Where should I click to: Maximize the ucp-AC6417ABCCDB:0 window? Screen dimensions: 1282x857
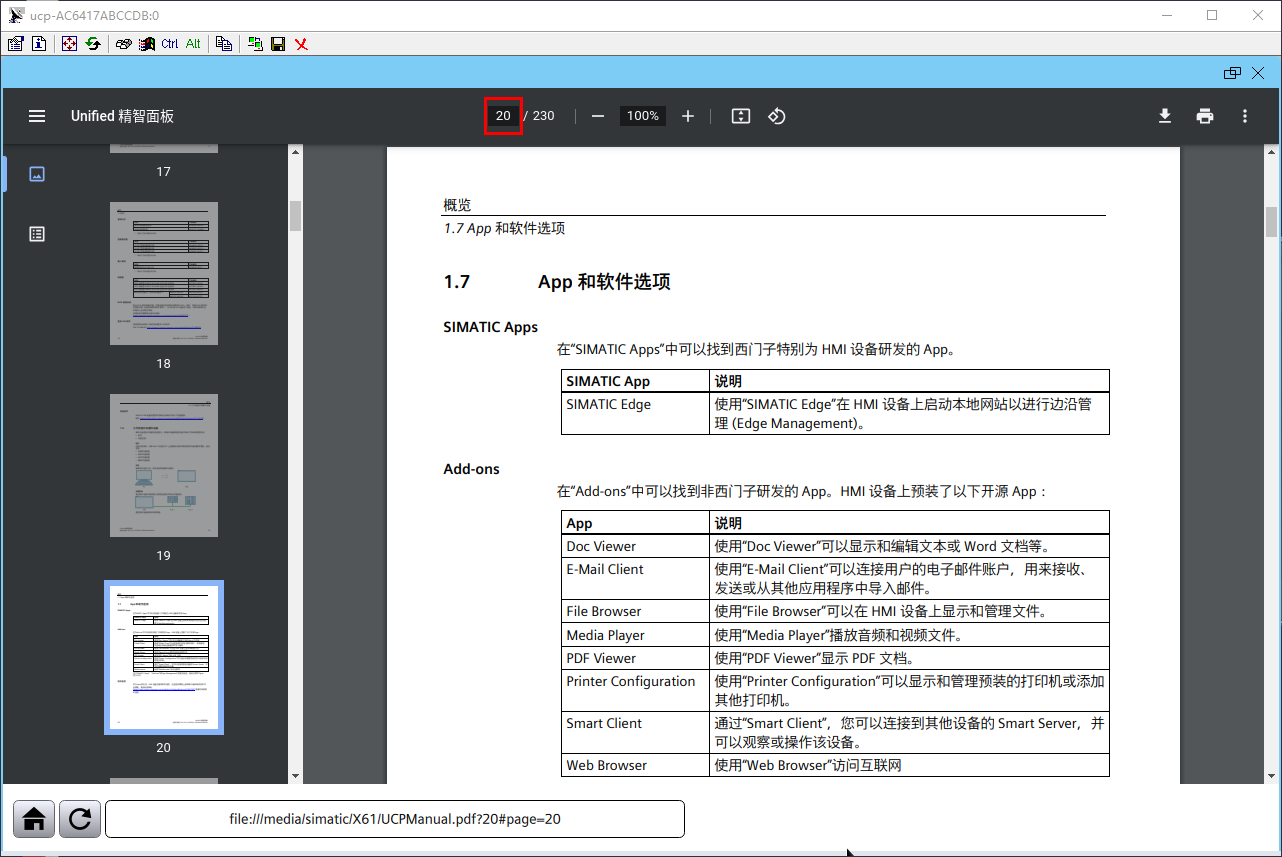click(x=1212, y=15)
